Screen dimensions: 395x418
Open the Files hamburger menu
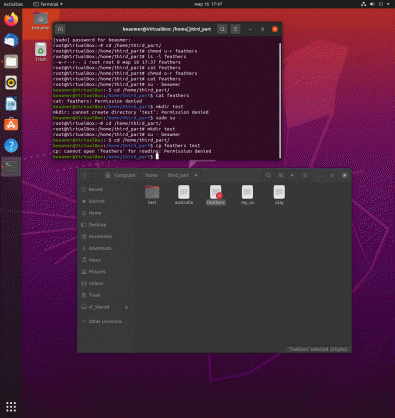pos(305,175)
